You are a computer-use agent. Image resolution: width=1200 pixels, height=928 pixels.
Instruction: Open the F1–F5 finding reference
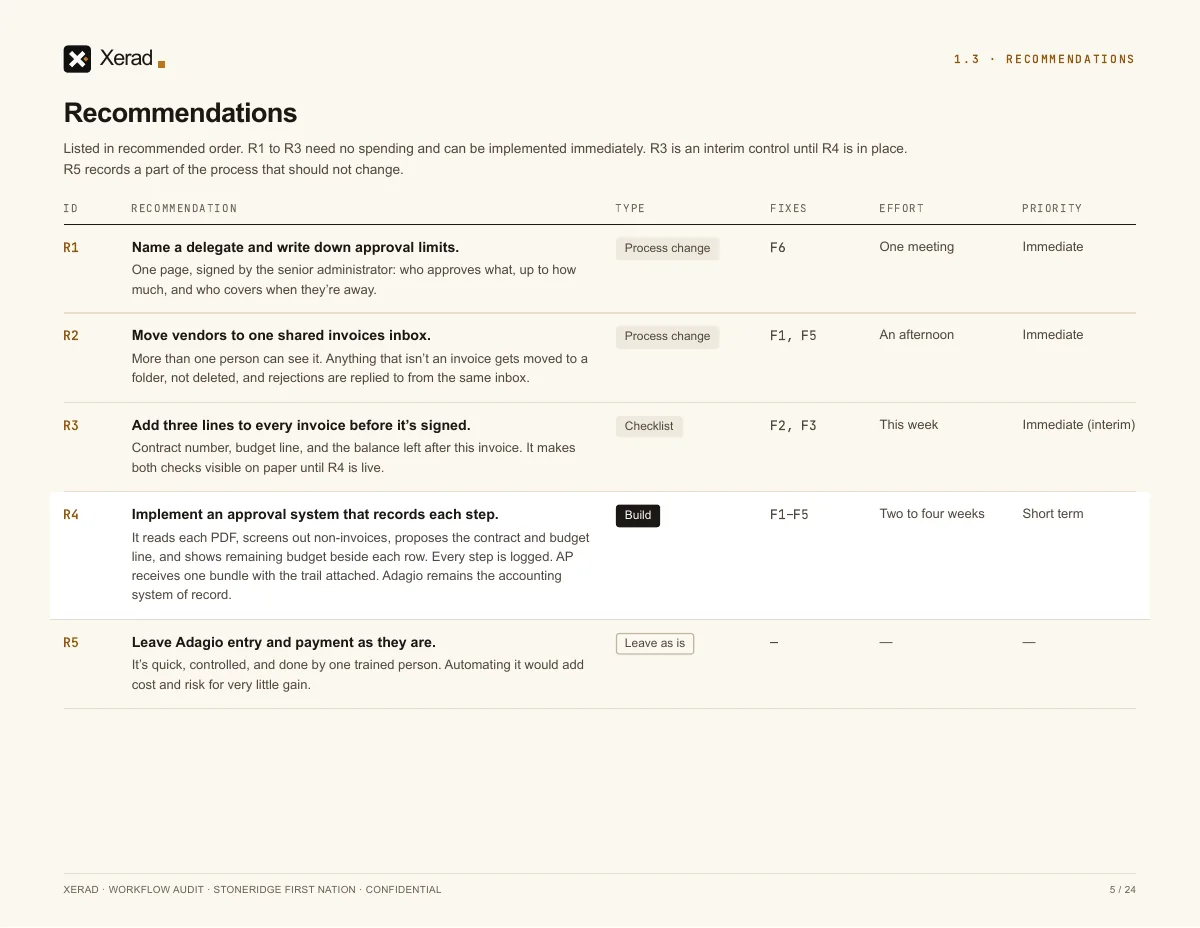[789, 515]
